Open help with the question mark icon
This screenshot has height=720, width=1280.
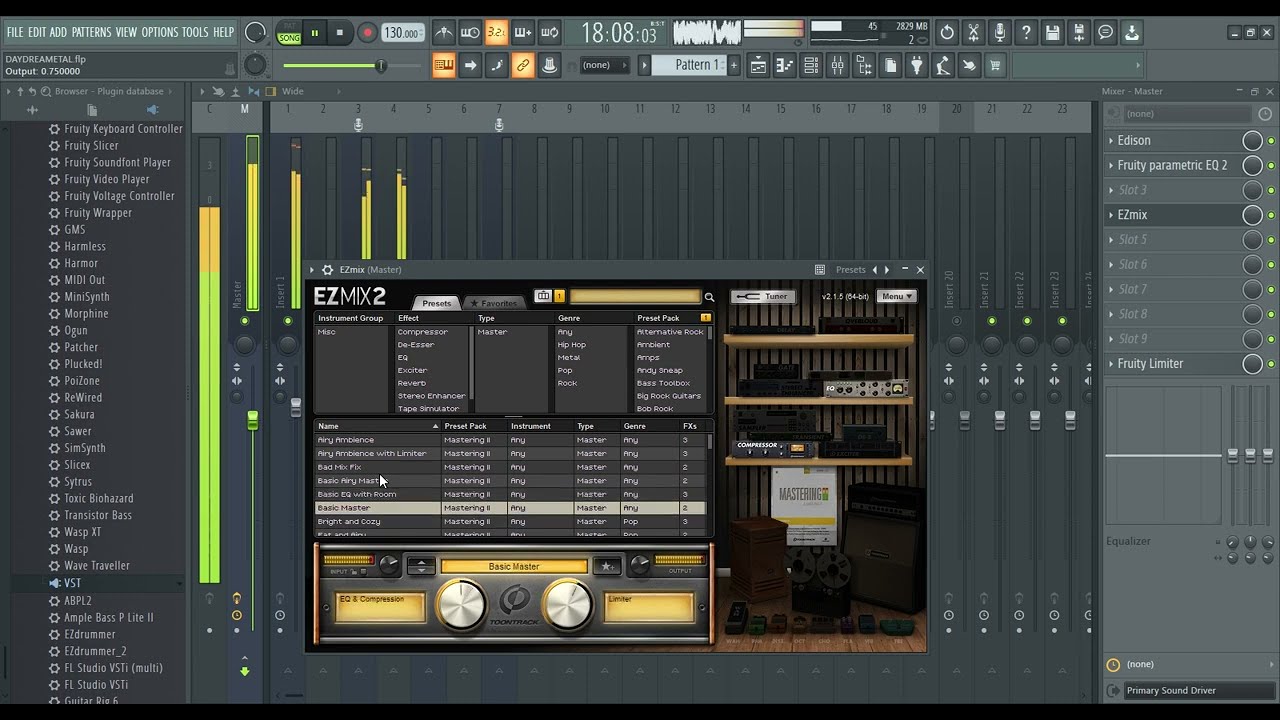click(1026, 33)
